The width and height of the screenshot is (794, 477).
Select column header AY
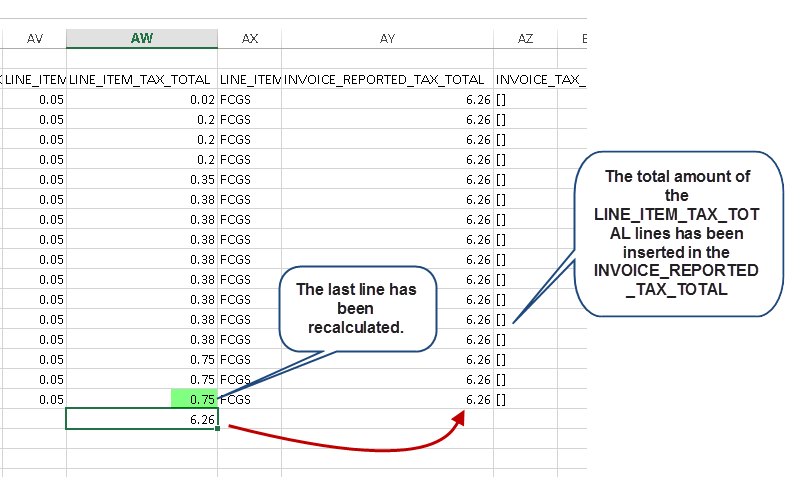[x=387, y=38]
